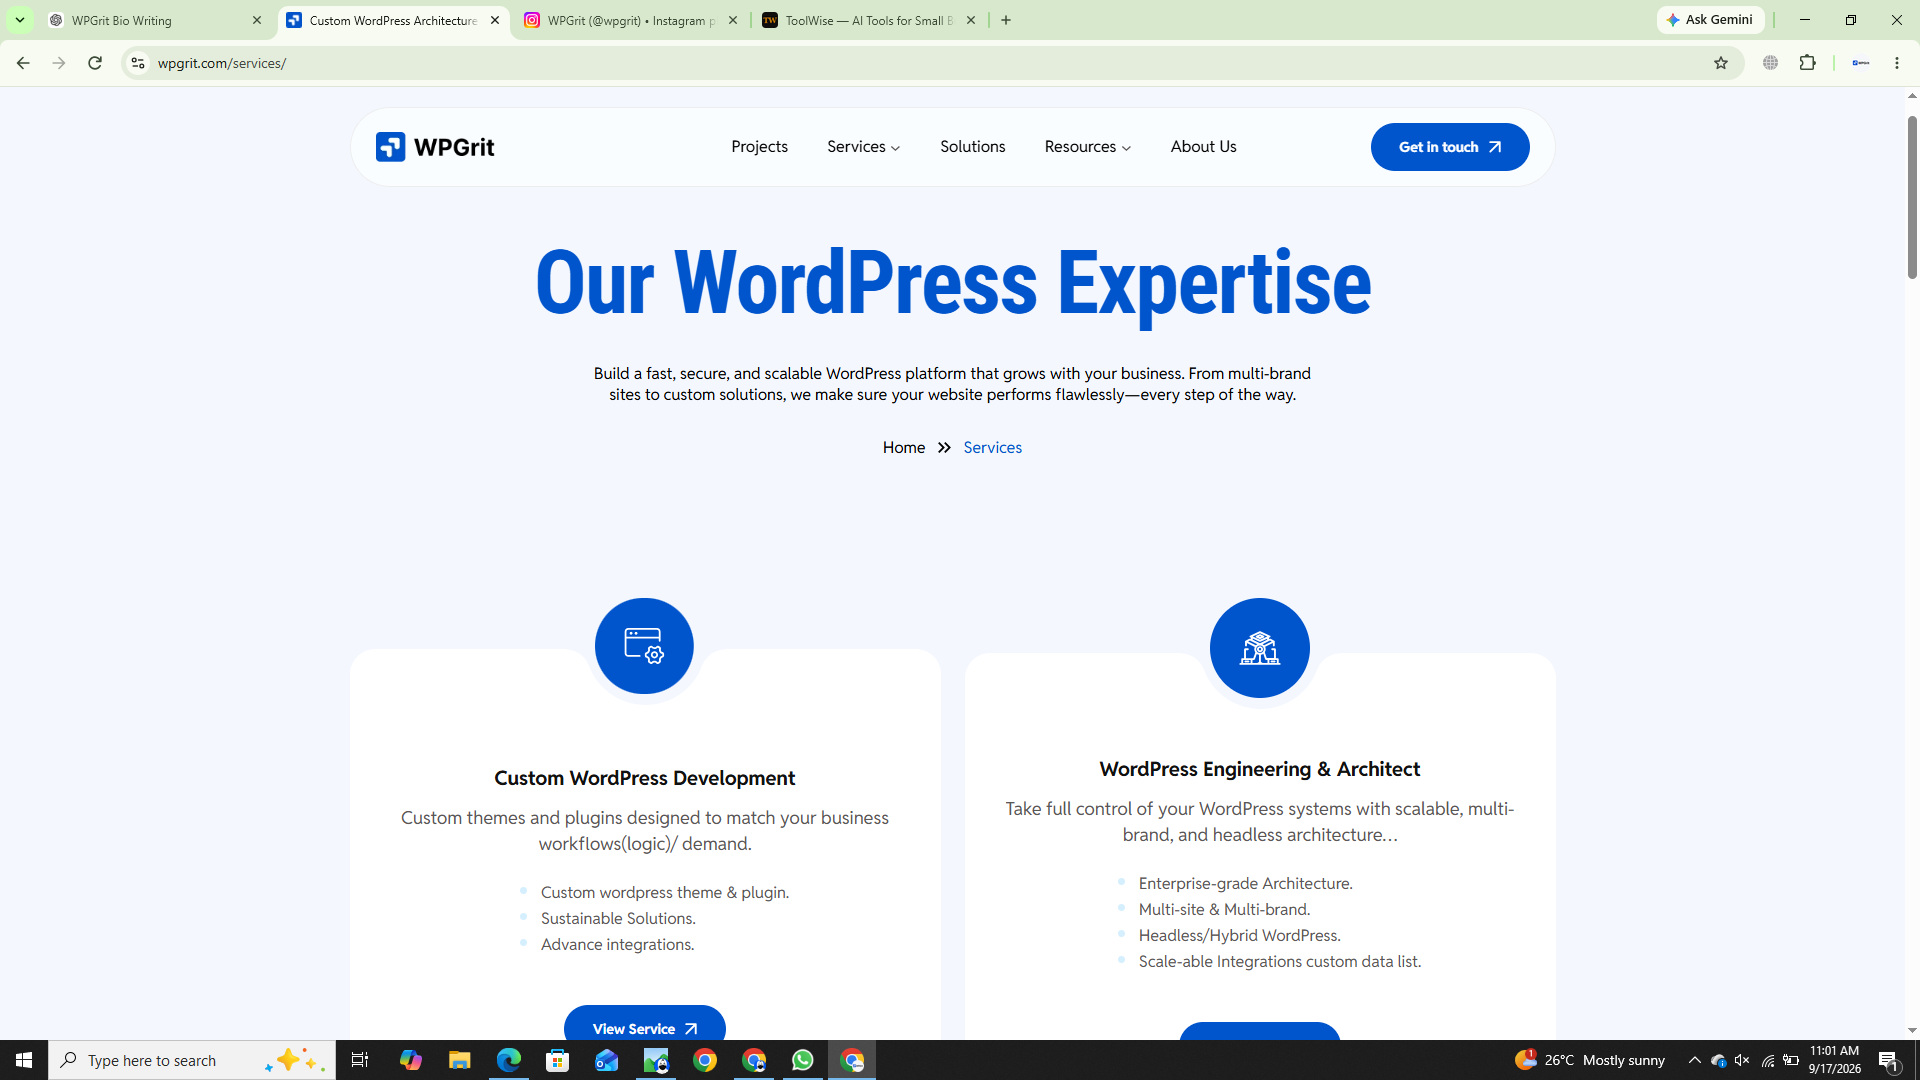
Task: Click the WPGrit logo icon
Action: (390, 147)
